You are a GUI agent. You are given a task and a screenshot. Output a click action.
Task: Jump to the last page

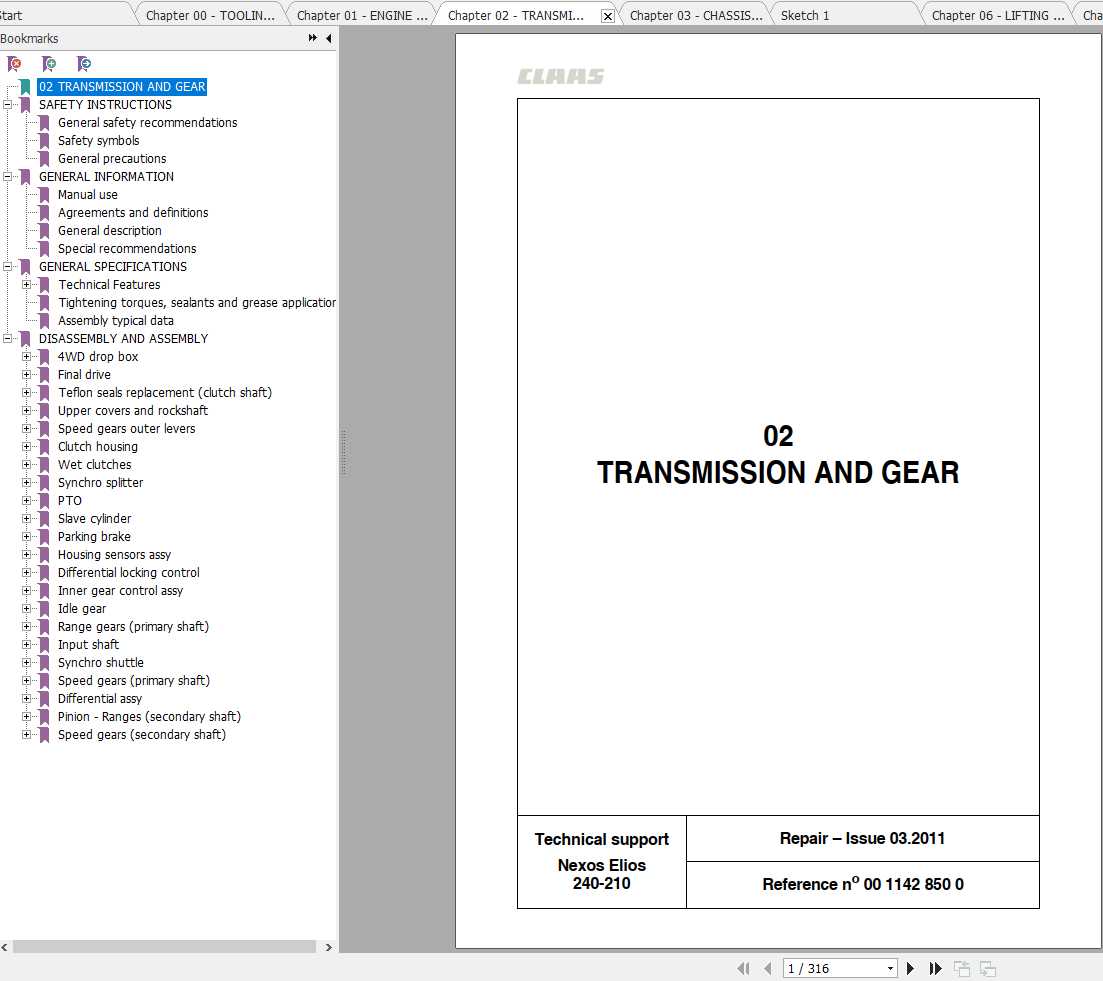pos(935,968)
